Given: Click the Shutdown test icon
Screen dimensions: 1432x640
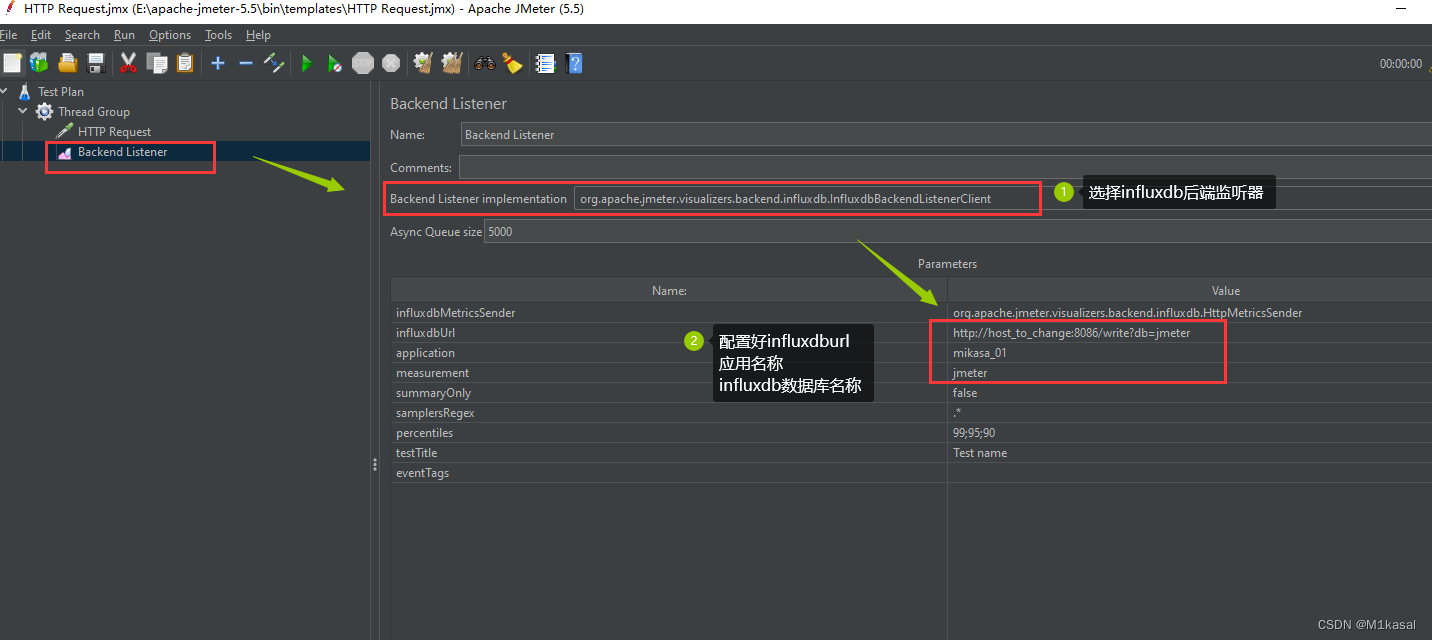Looking at the screenshot, I should (391, 63).
